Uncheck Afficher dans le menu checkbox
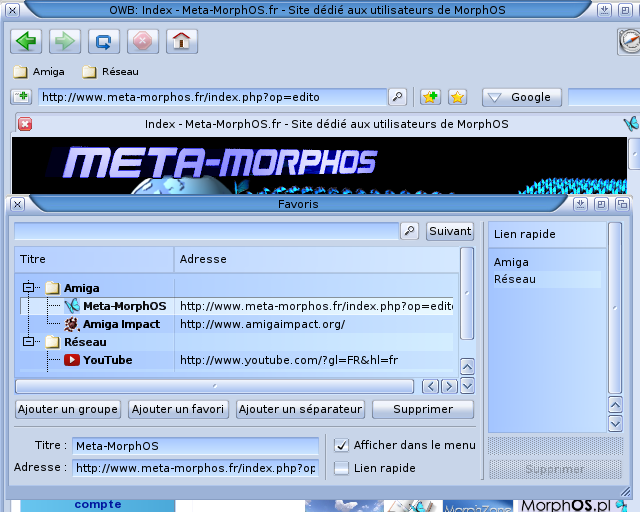Viewport: 640px width, 512px height. (341, 445)
